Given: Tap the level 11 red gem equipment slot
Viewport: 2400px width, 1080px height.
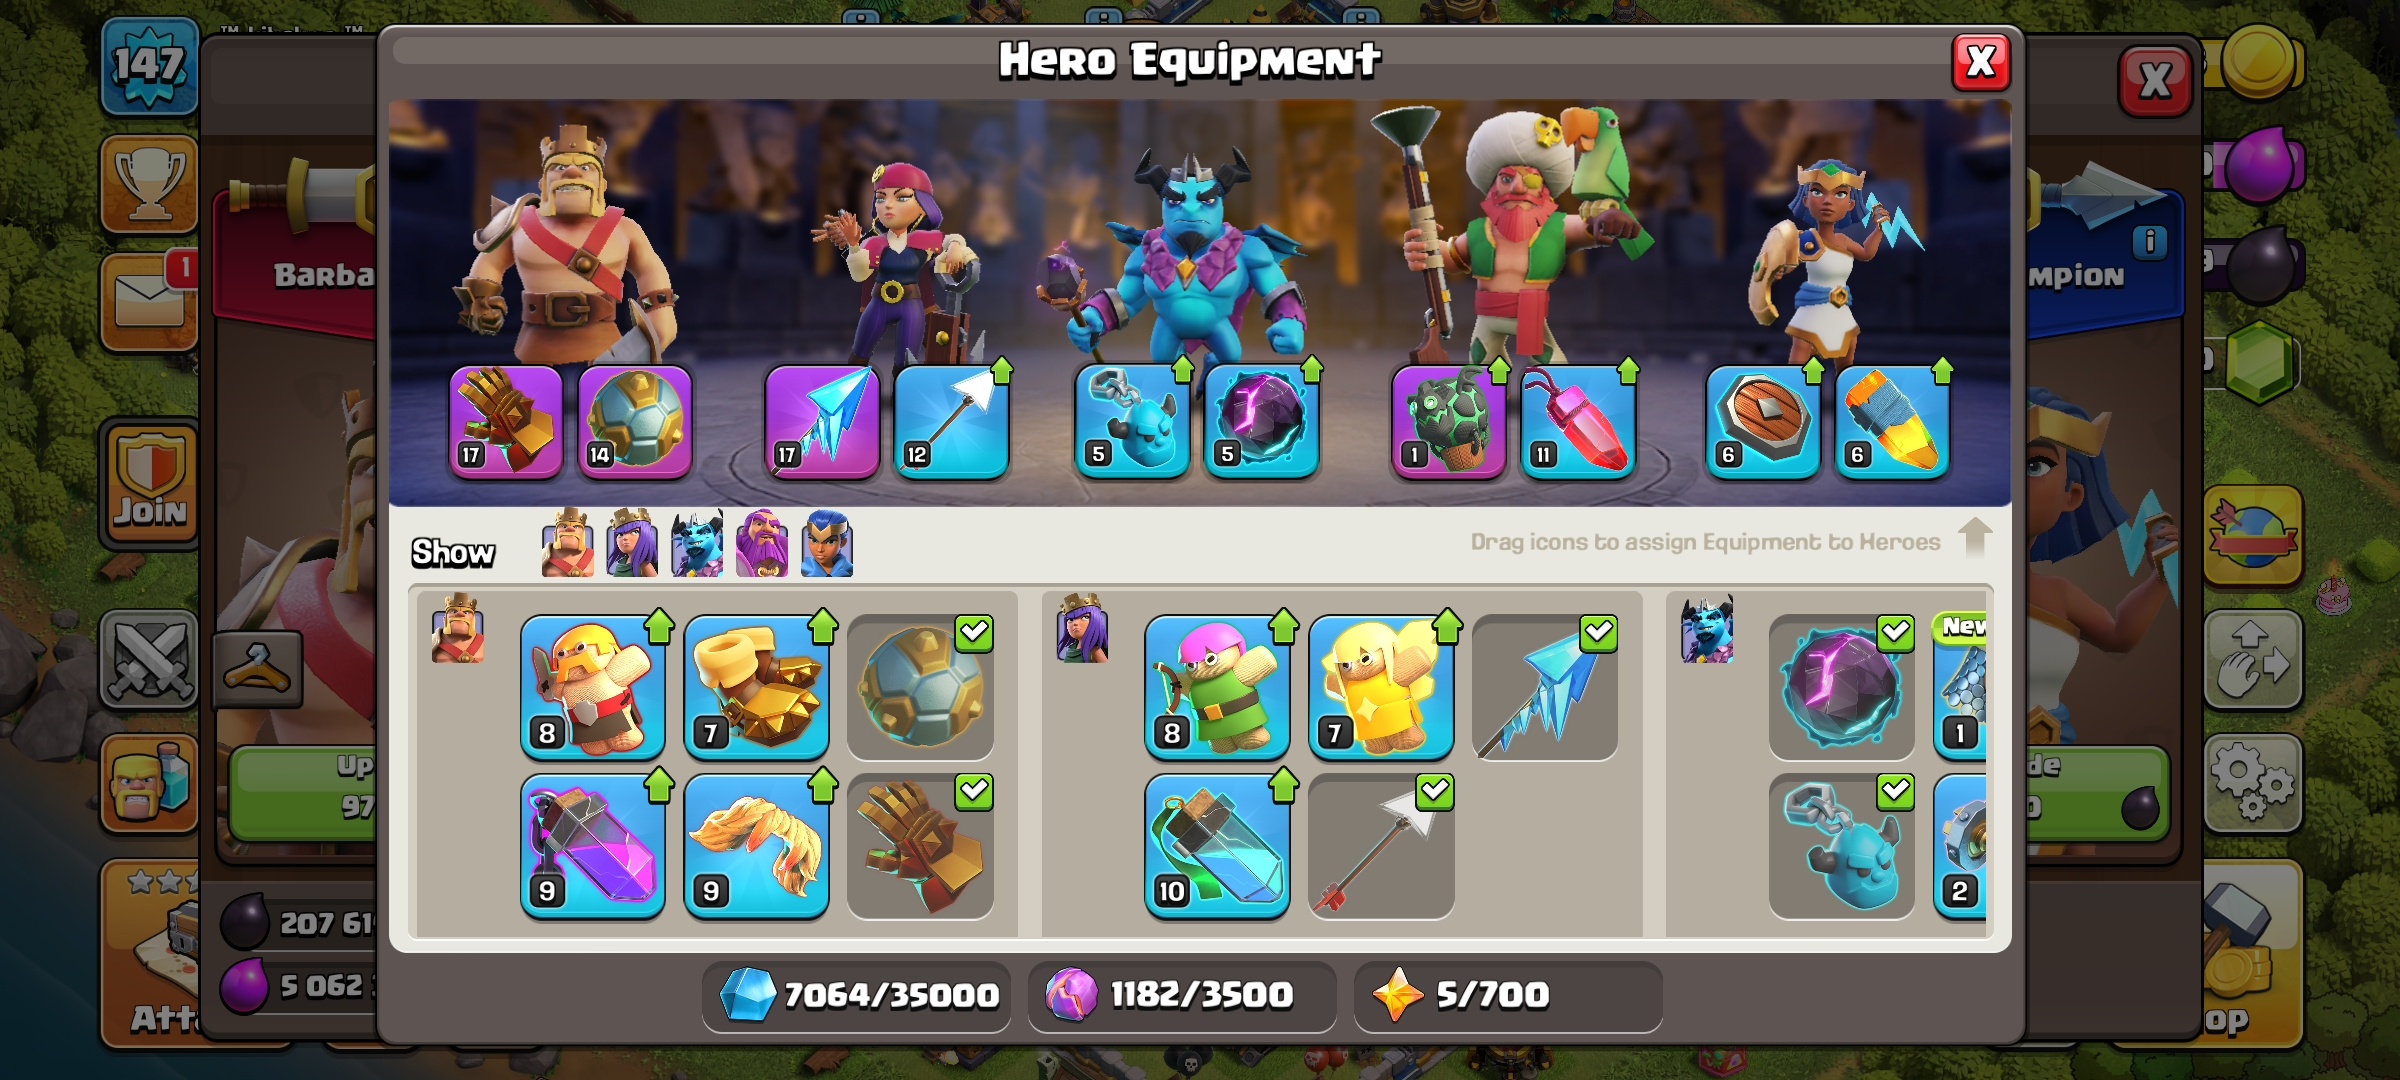Looking at the screenshot, I should [1578, 421].
